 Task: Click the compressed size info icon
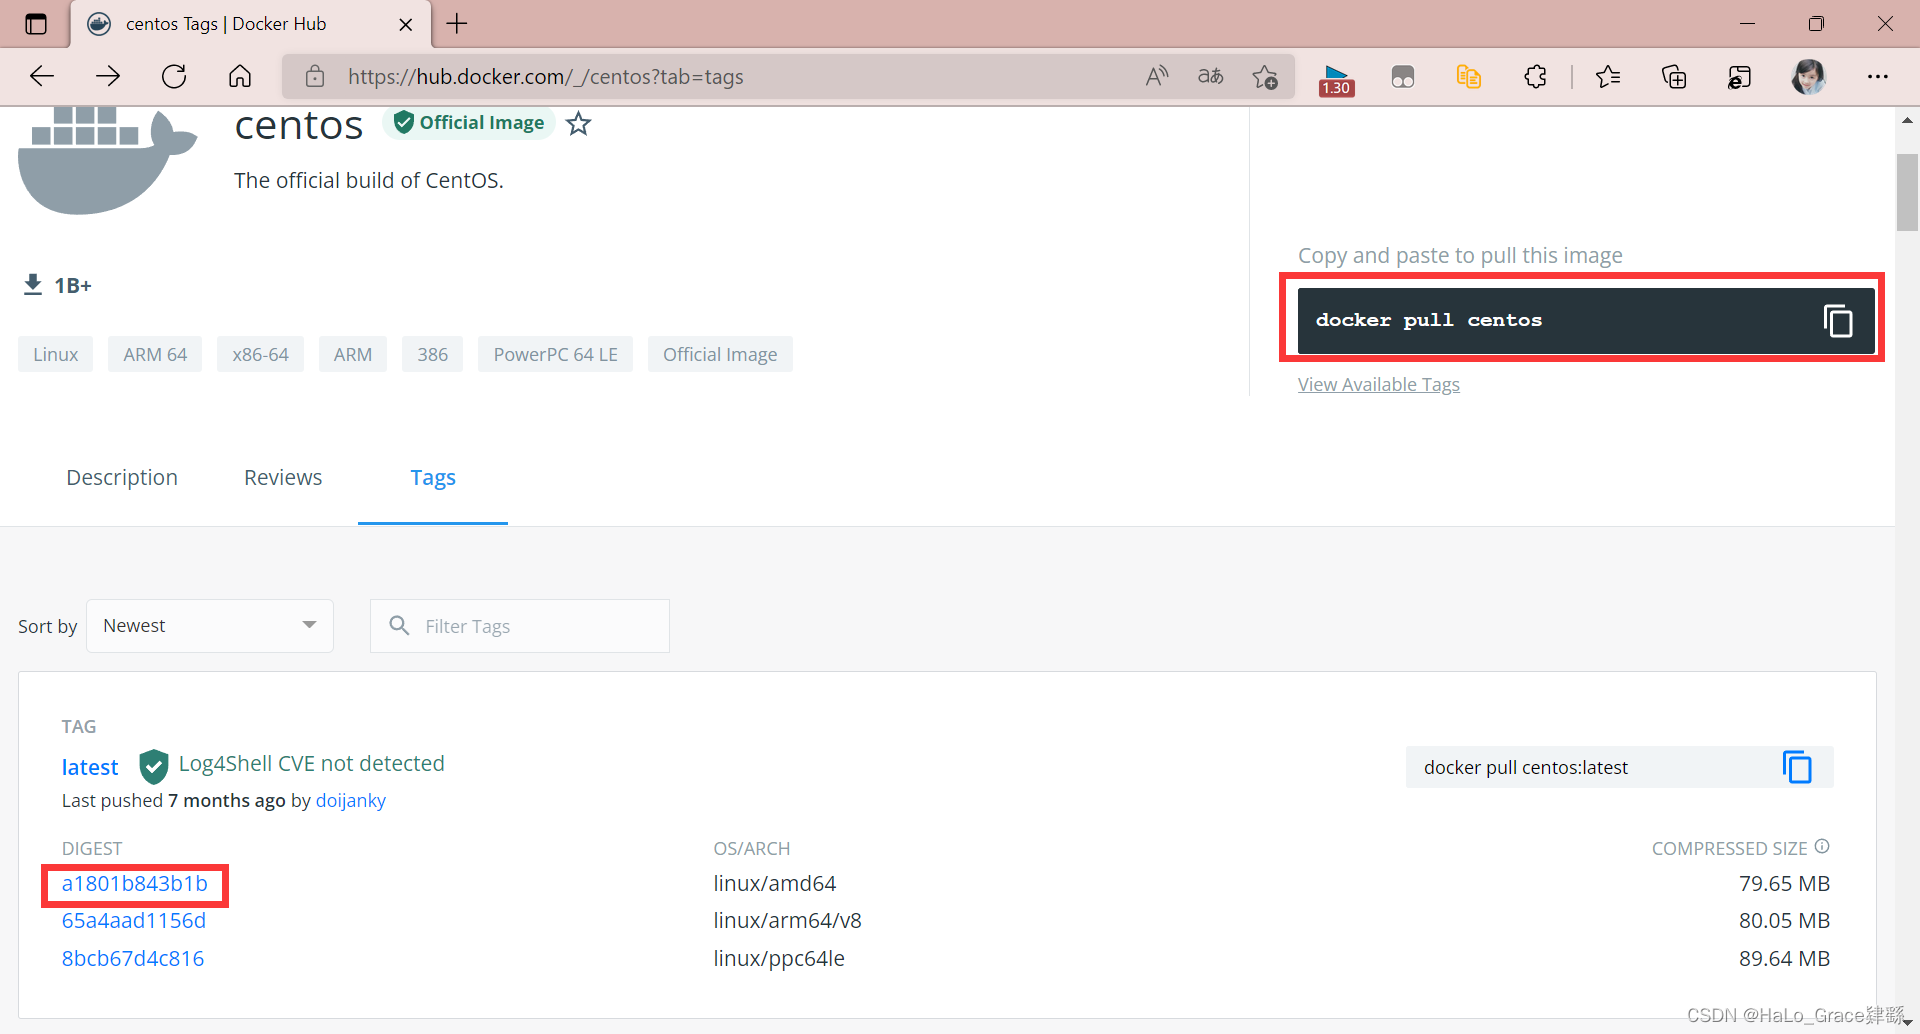[x=1822, y=846]
